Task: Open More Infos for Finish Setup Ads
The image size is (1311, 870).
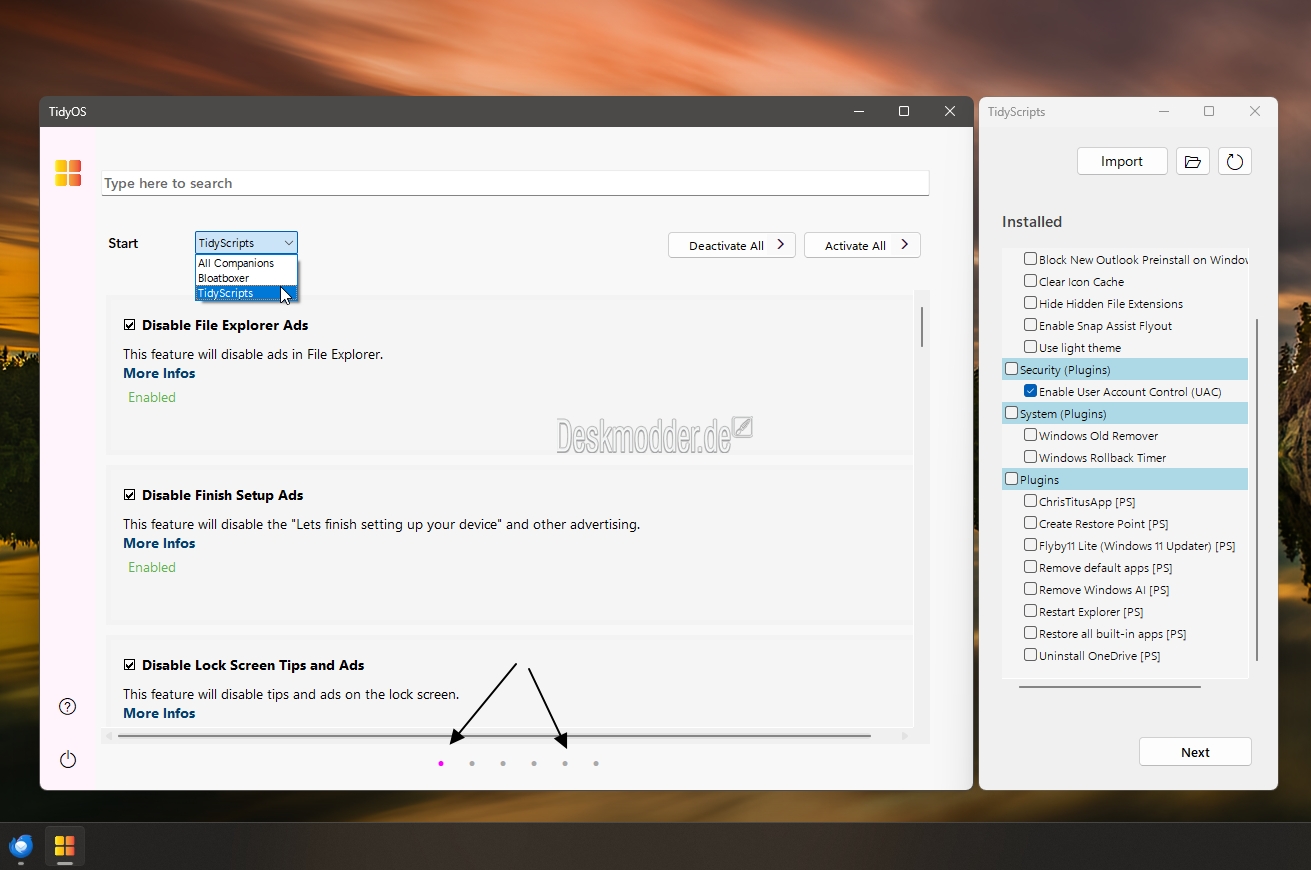Action: click(159, 543)
